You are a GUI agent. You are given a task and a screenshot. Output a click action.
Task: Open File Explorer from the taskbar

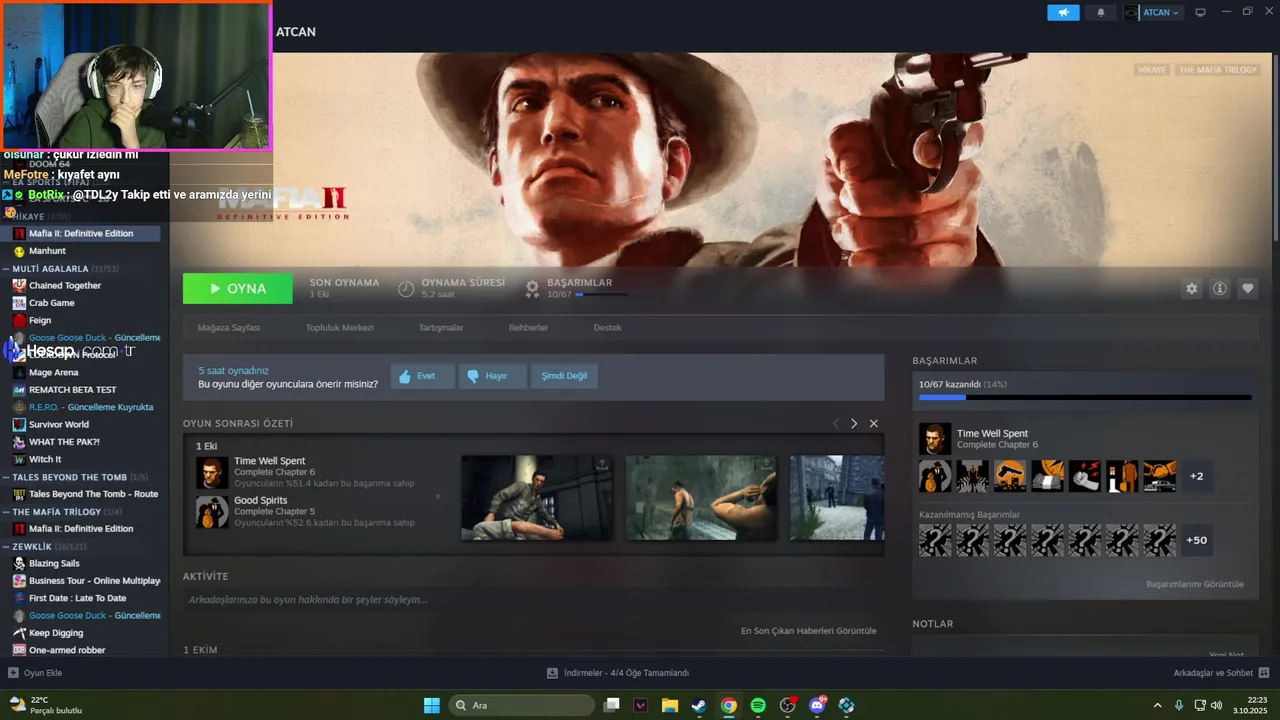pyautogui.click(x=670, y=705)
